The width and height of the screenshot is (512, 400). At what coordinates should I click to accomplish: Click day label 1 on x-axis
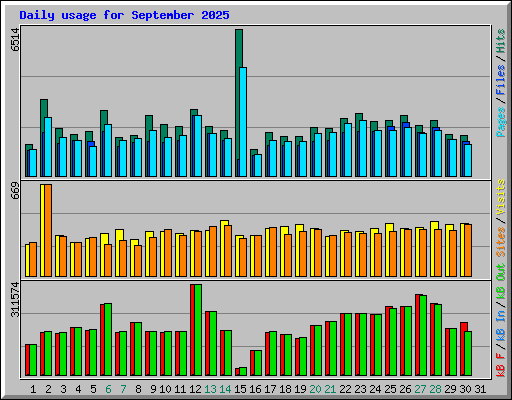pyautogui.click(x=33, y=389)
